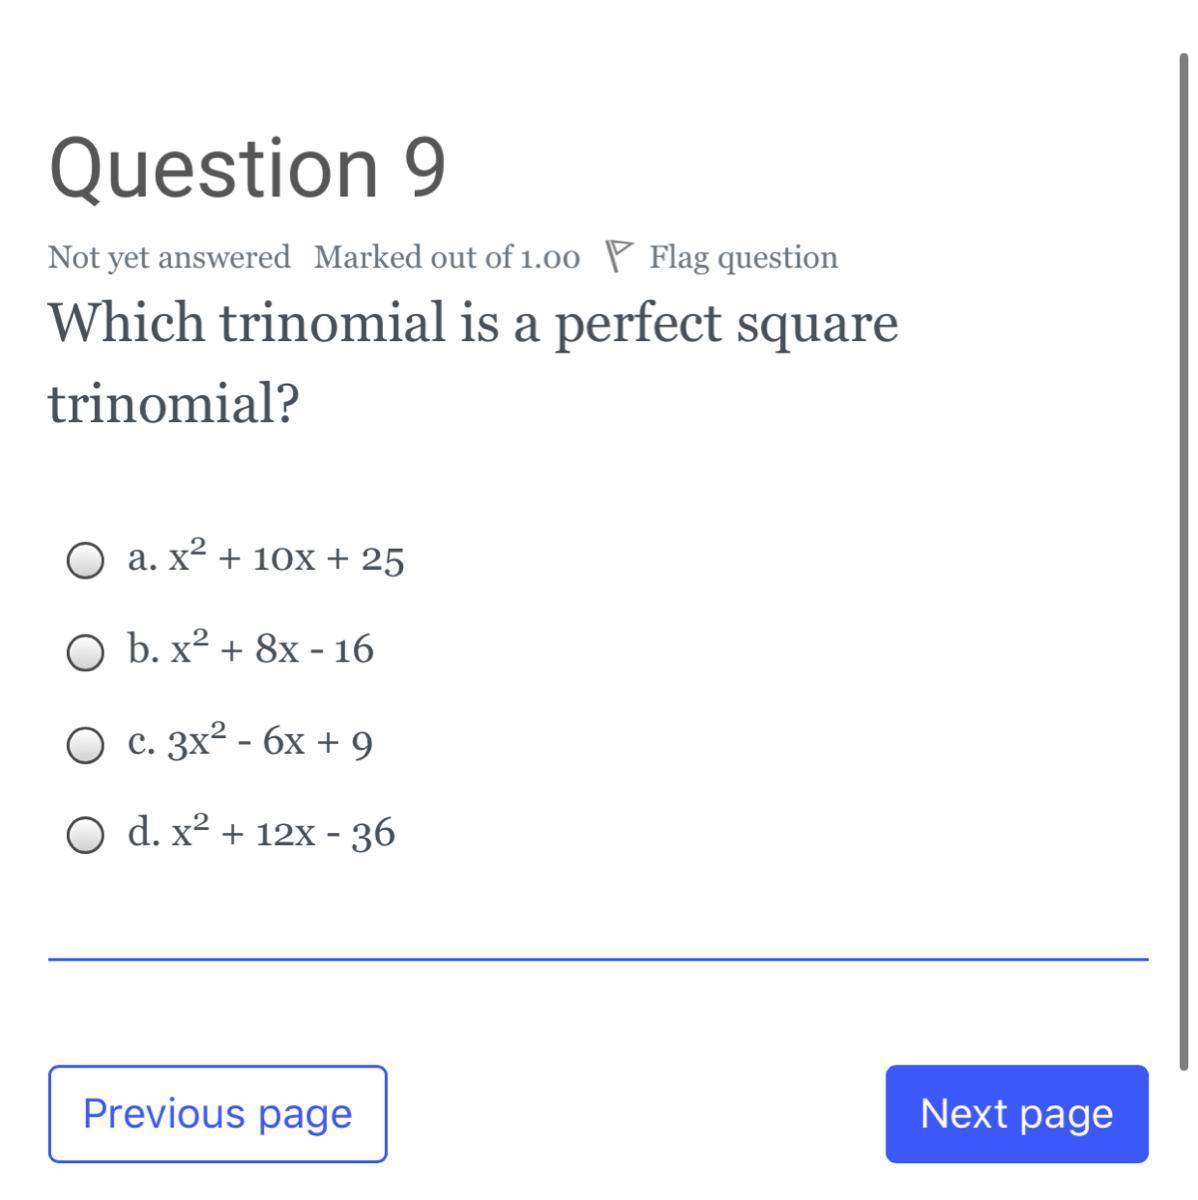The height and width of the screenshot is (1200, 1198).
Task: Click the perfect square trinomial question text
Action: (x=473, y=323)
